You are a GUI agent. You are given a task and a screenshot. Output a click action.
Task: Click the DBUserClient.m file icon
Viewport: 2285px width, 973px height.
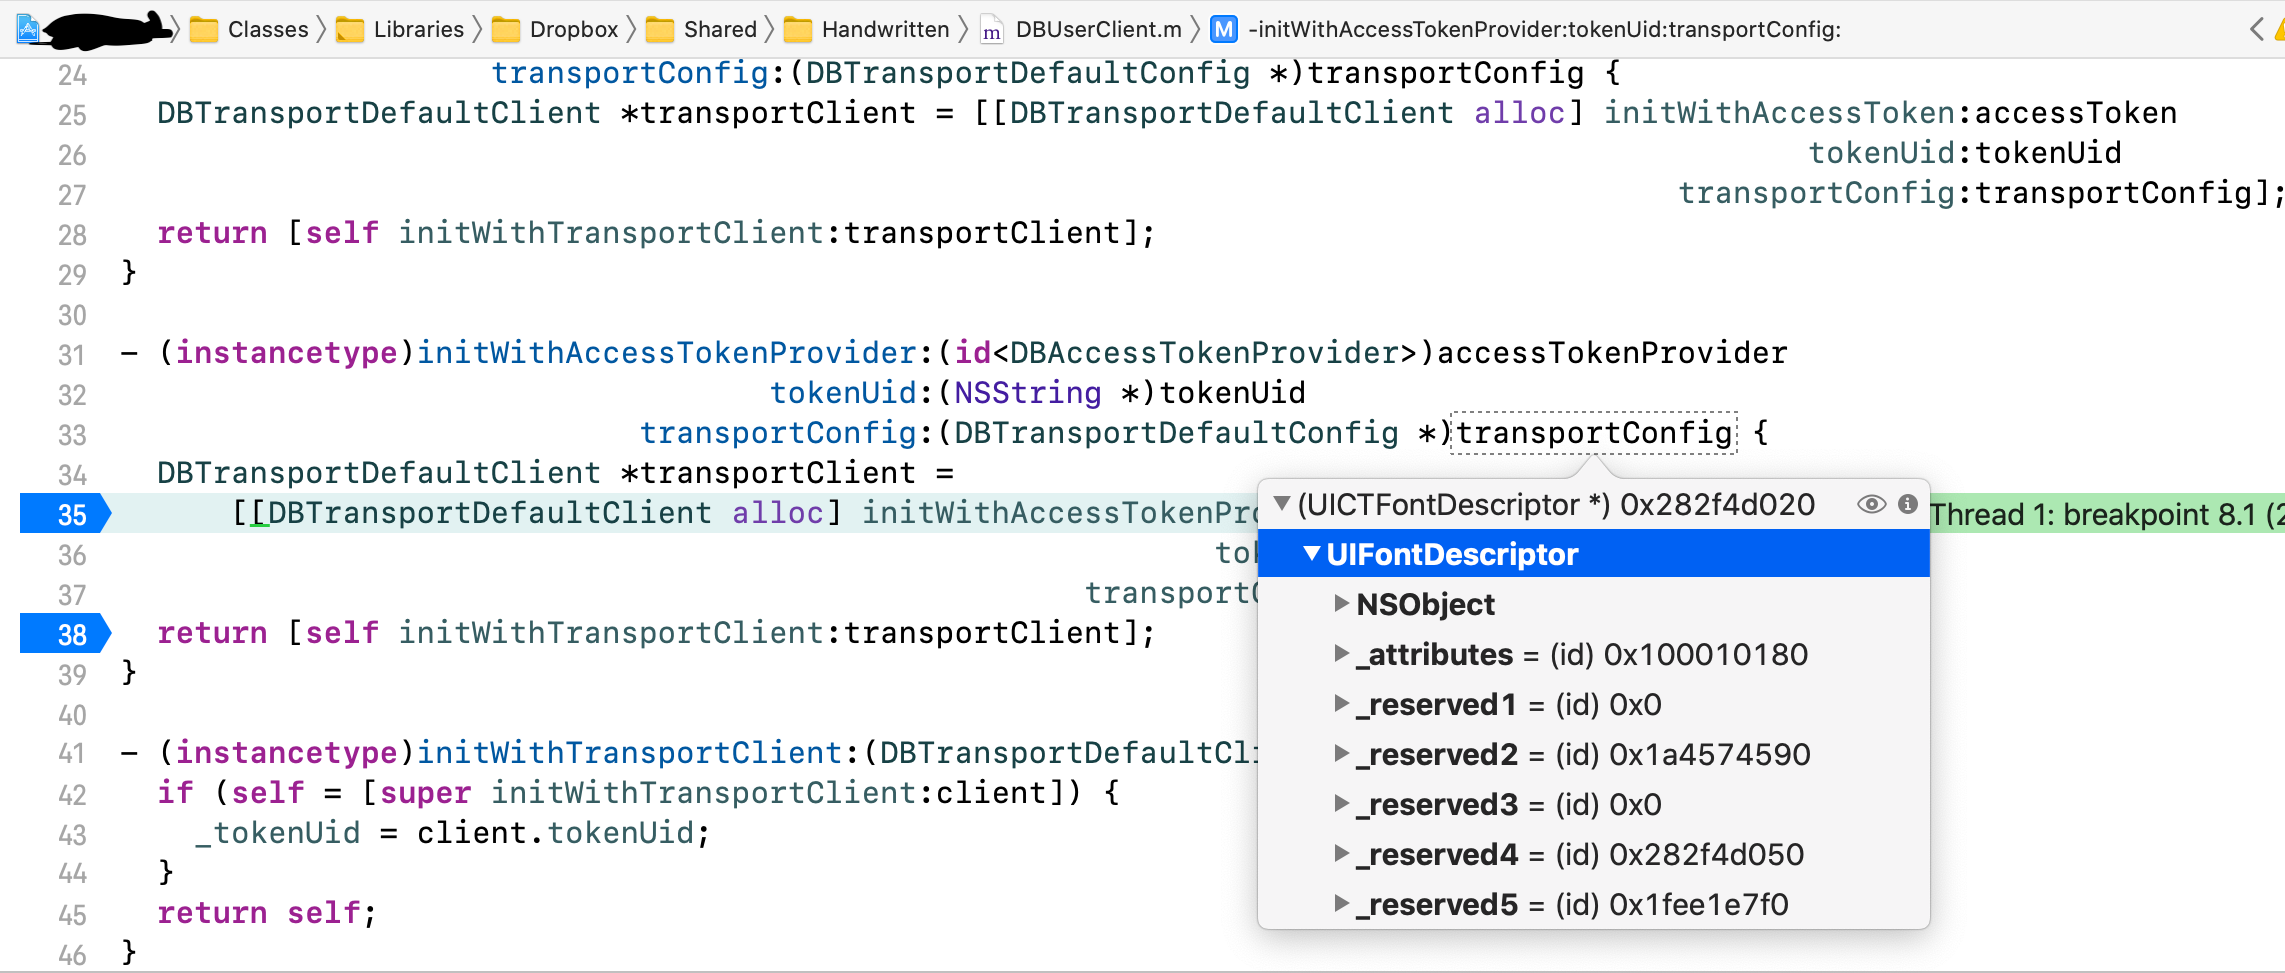[991, 30]
